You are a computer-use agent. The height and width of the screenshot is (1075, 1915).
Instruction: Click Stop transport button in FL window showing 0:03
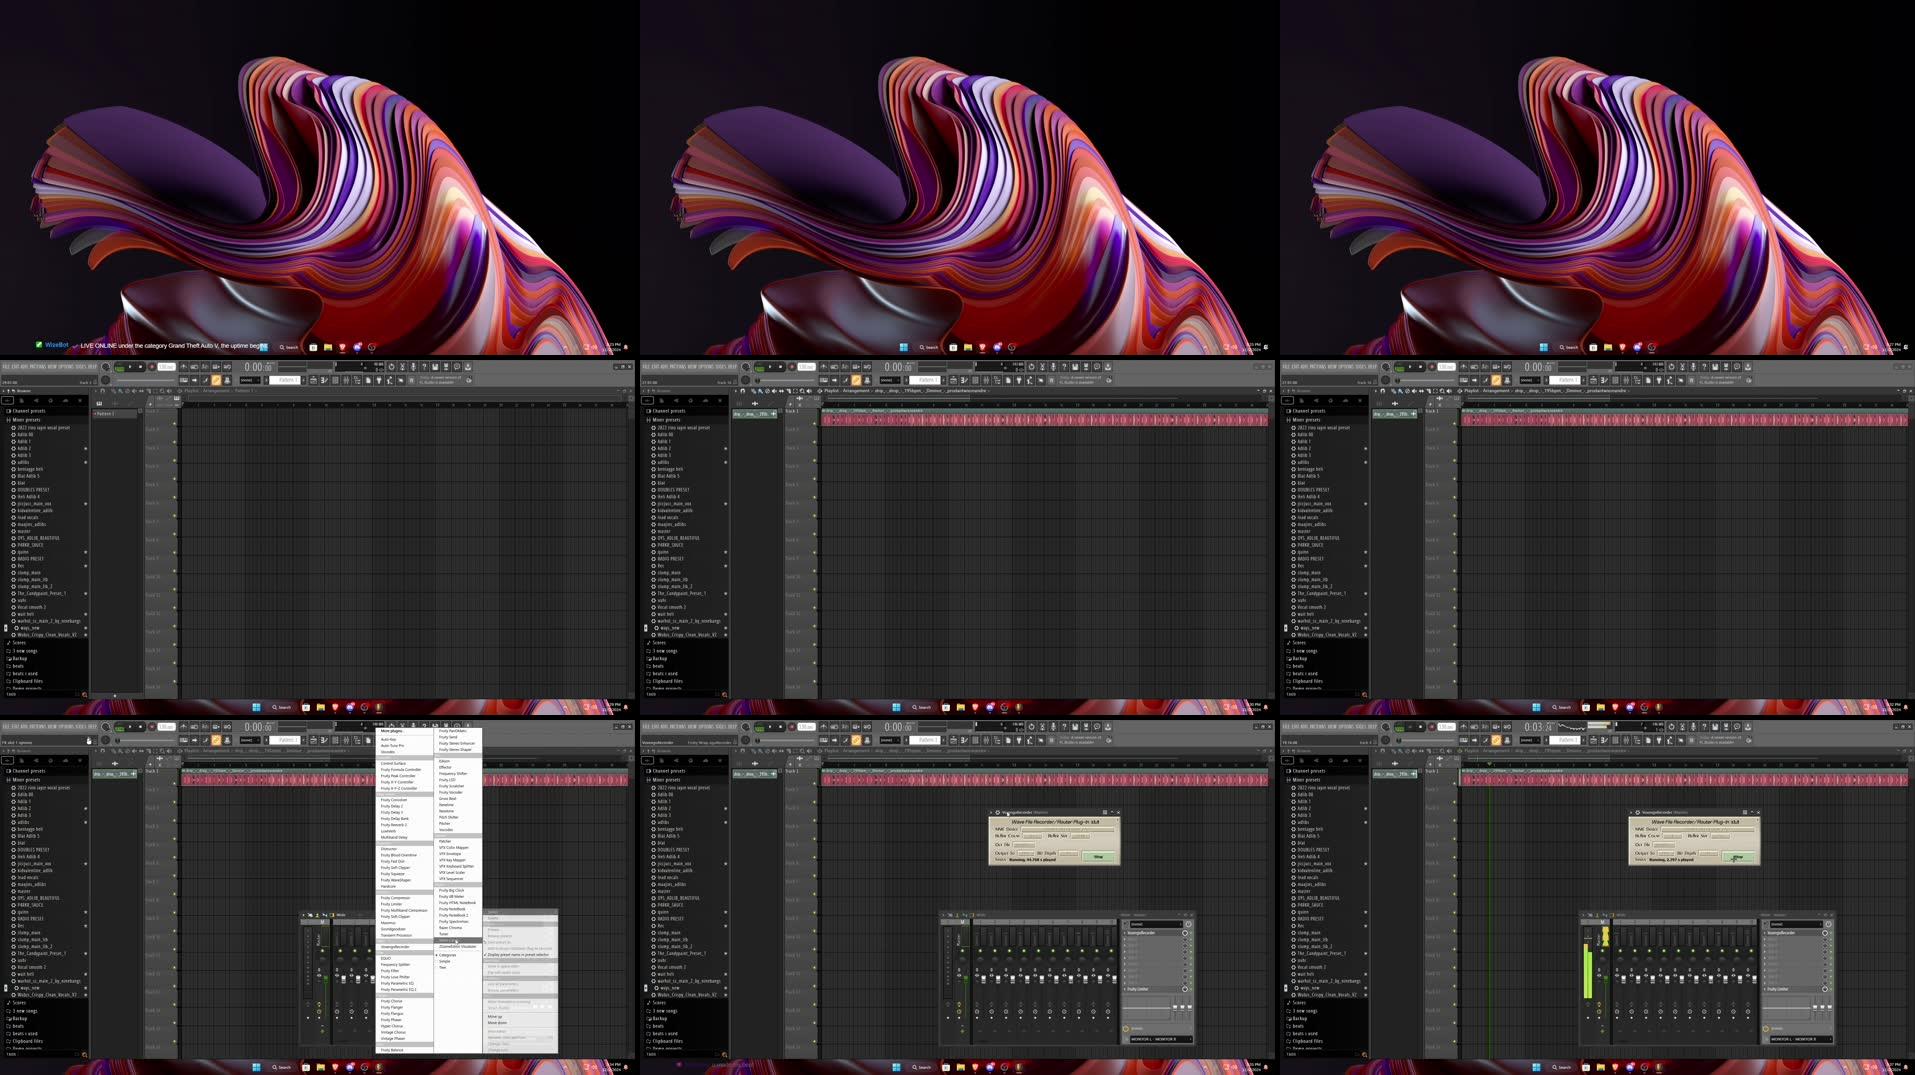click(1420, 727)
